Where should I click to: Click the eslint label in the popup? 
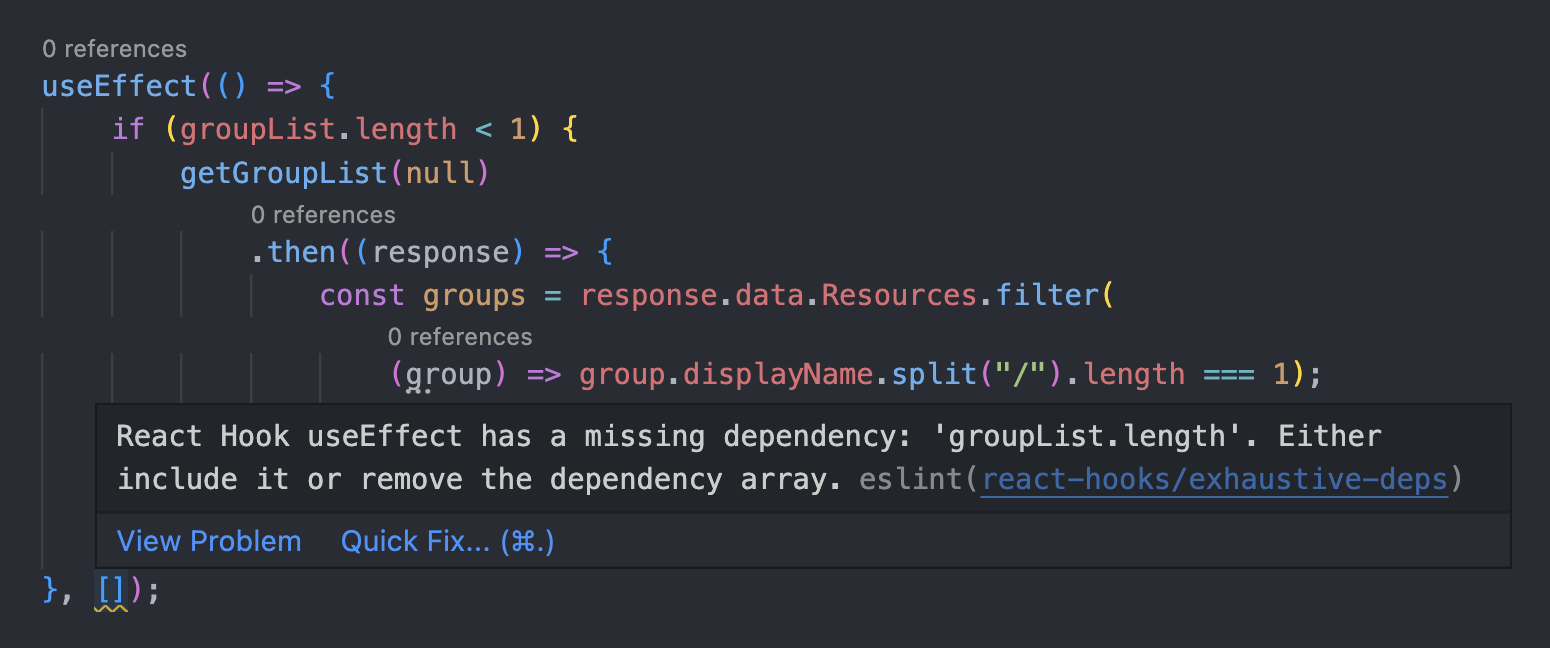tap(911, 479)
